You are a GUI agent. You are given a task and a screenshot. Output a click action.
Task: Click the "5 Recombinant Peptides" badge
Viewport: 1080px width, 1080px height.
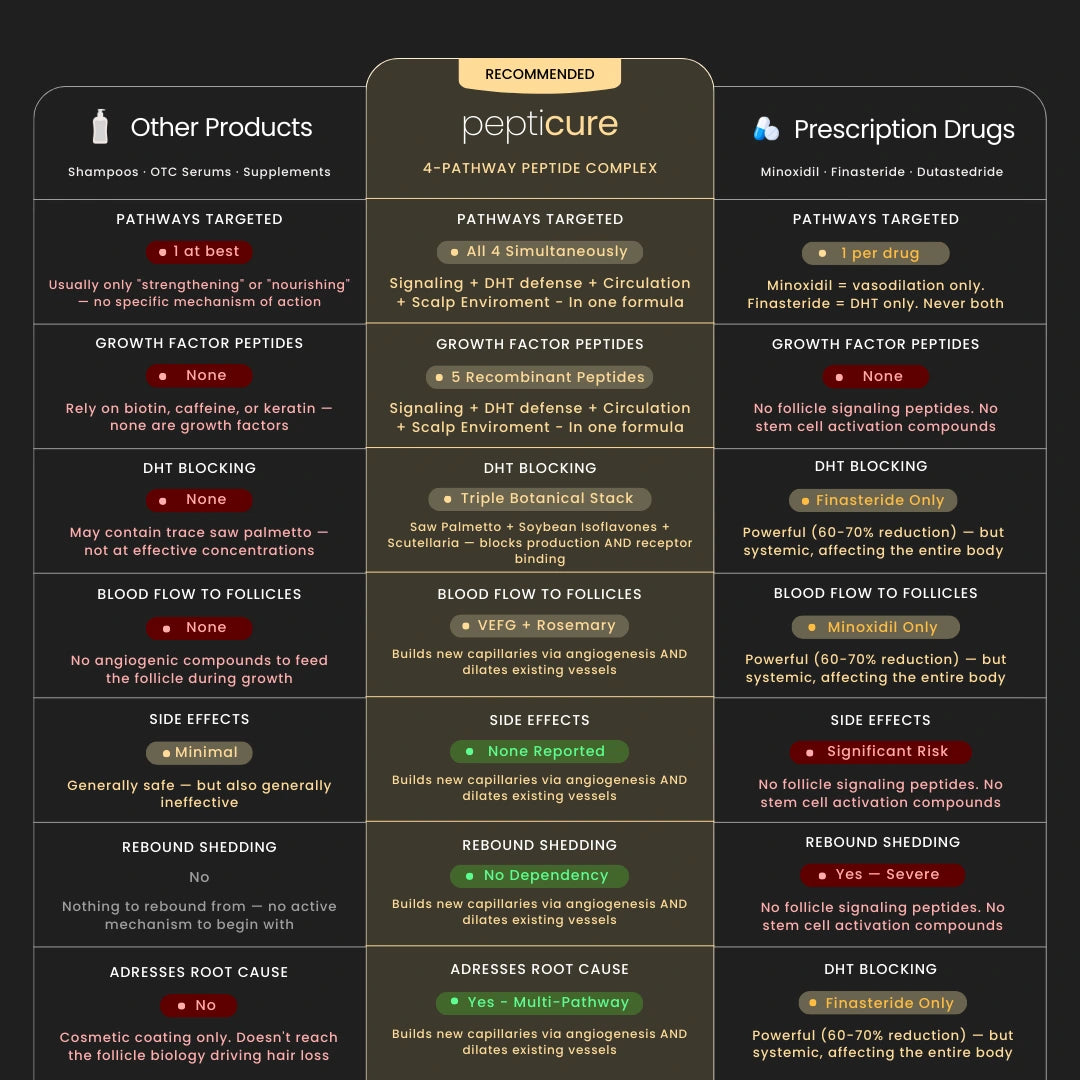point(540,377)
